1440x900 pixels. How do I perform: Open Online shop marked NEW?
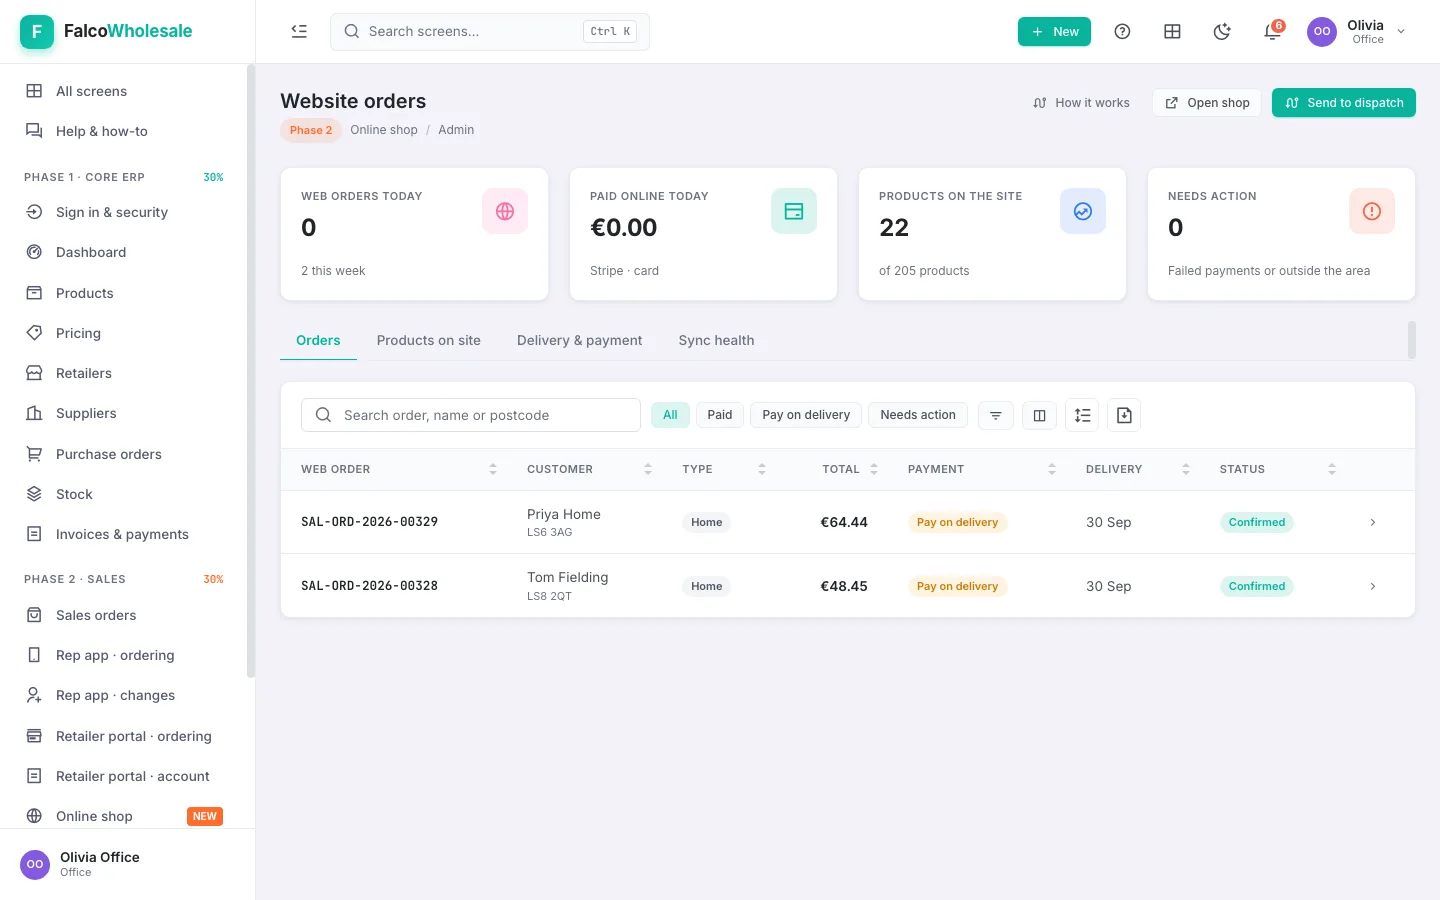[x=124, y=816]
